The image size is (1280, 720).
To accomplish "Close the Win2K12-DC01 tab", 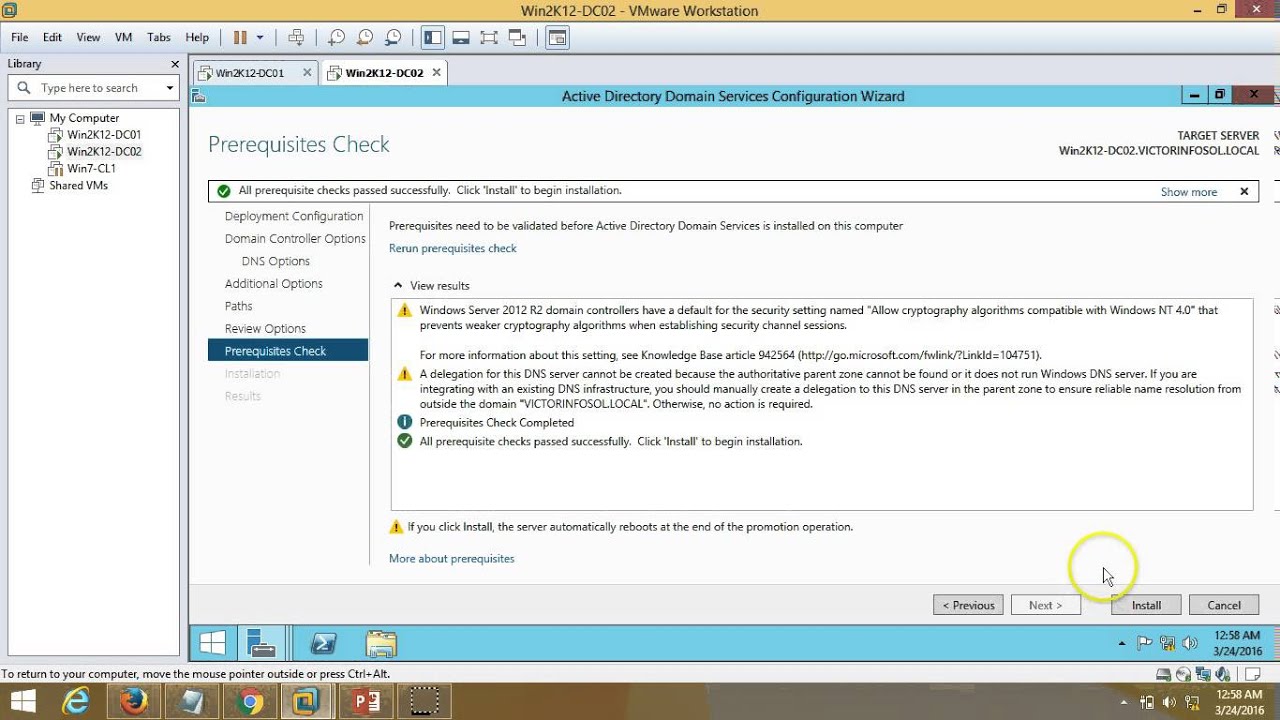I will (307, 73).
